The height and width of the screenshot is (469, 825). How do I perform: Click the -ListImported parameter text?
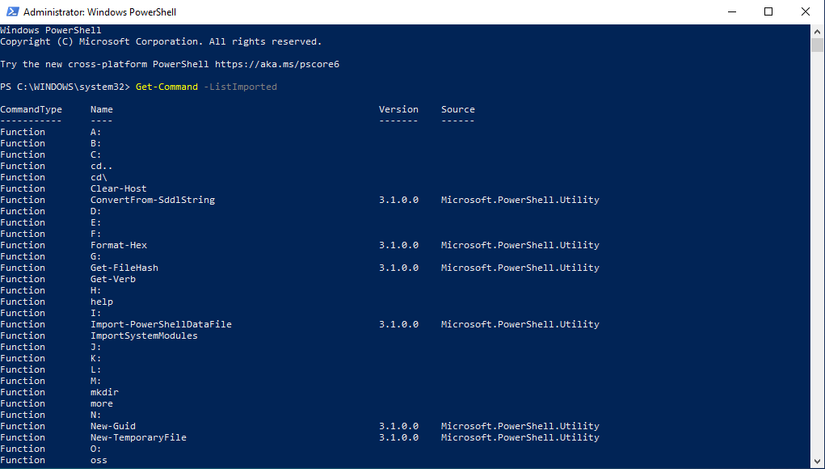click(x=240, y=87)
